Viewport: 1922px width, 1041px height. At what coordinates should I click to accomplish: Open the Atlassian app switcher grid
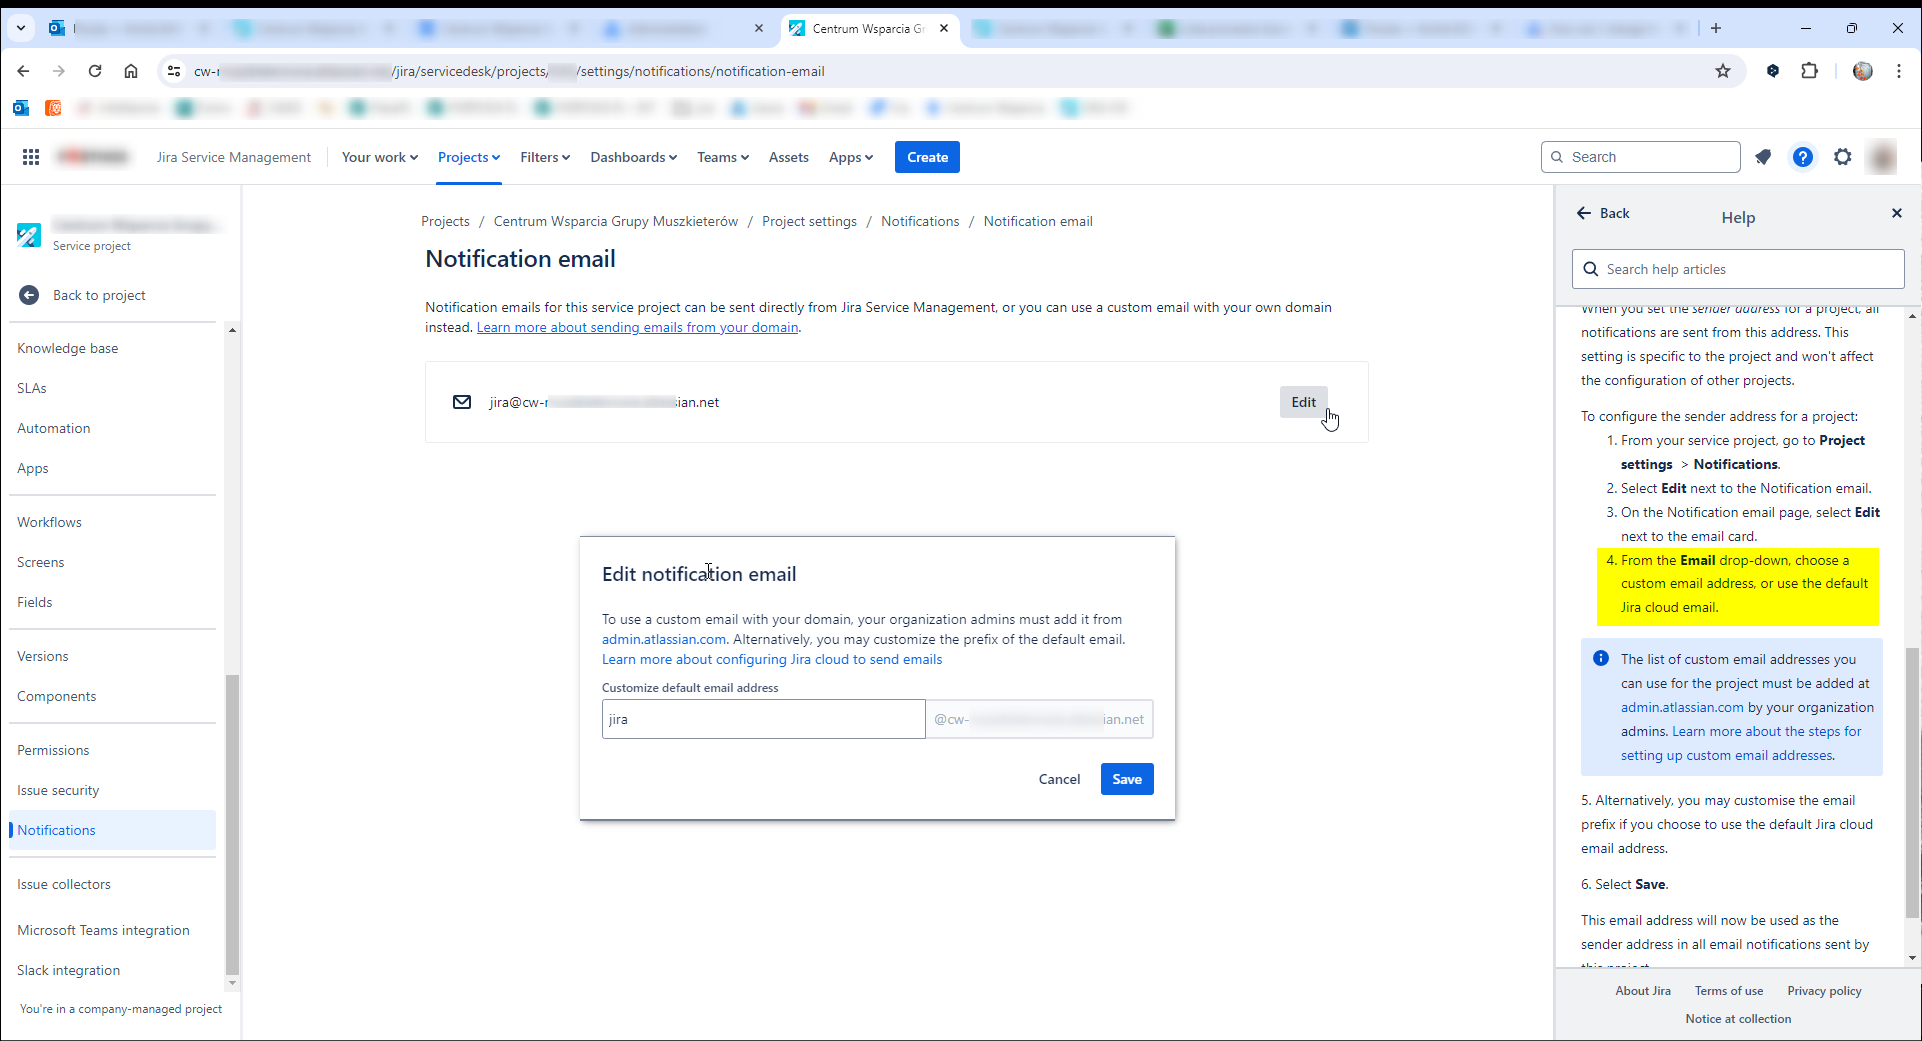(31, 157)
